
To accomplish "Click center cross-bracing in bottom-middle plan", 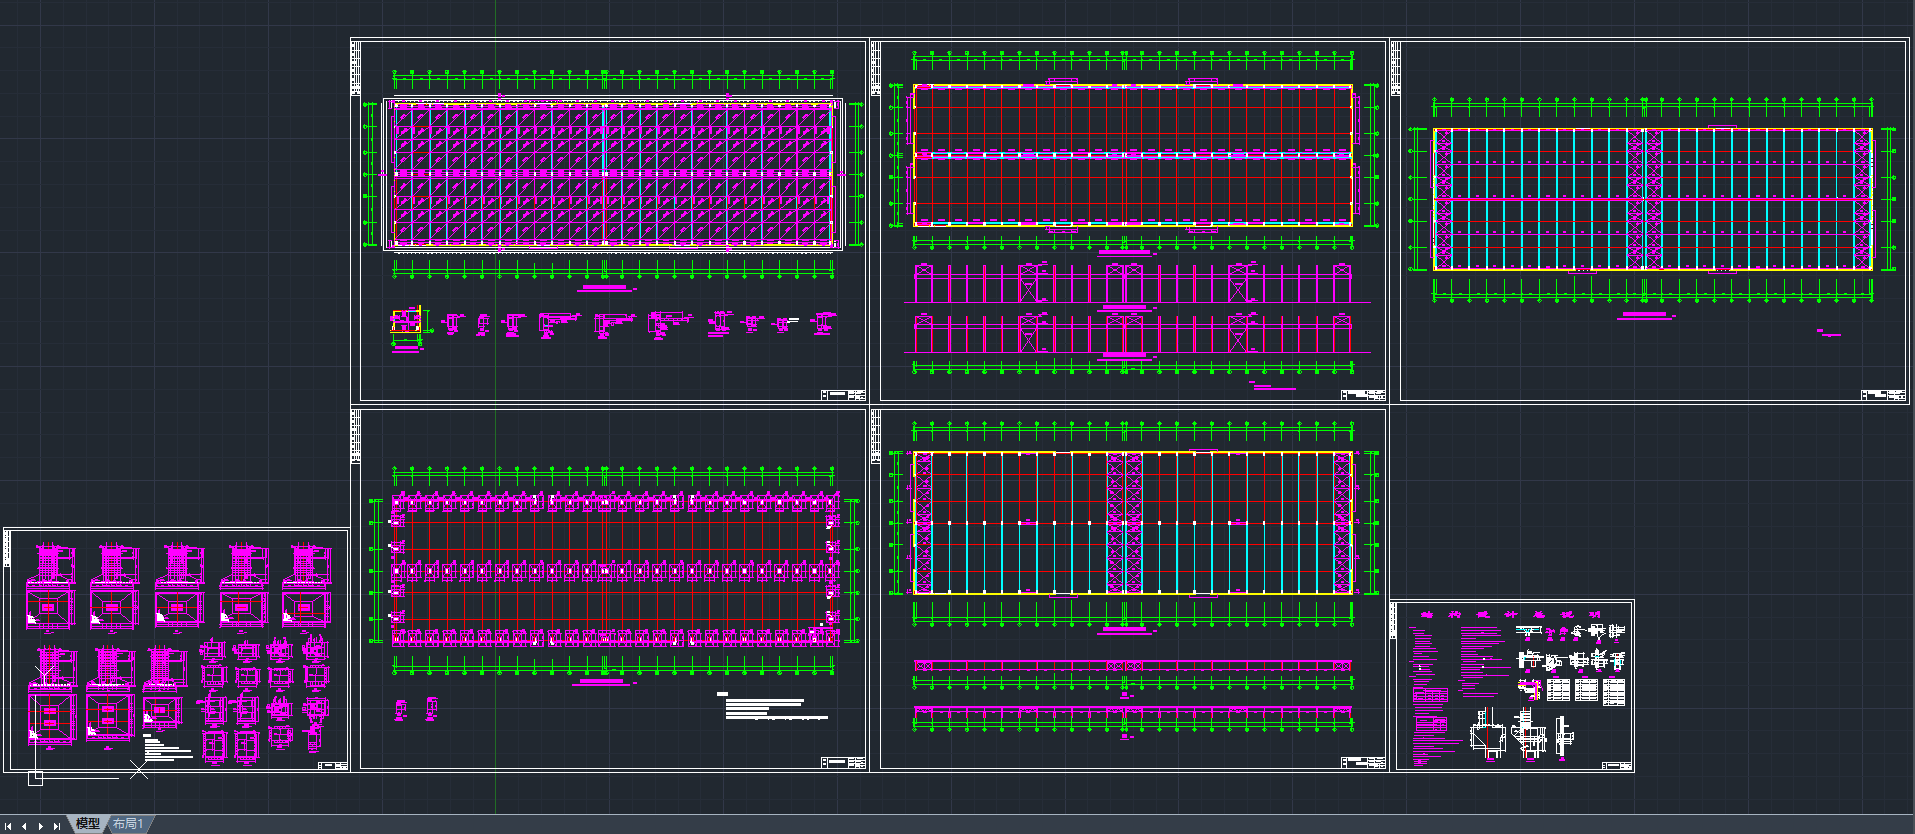I will [1124, 523].
